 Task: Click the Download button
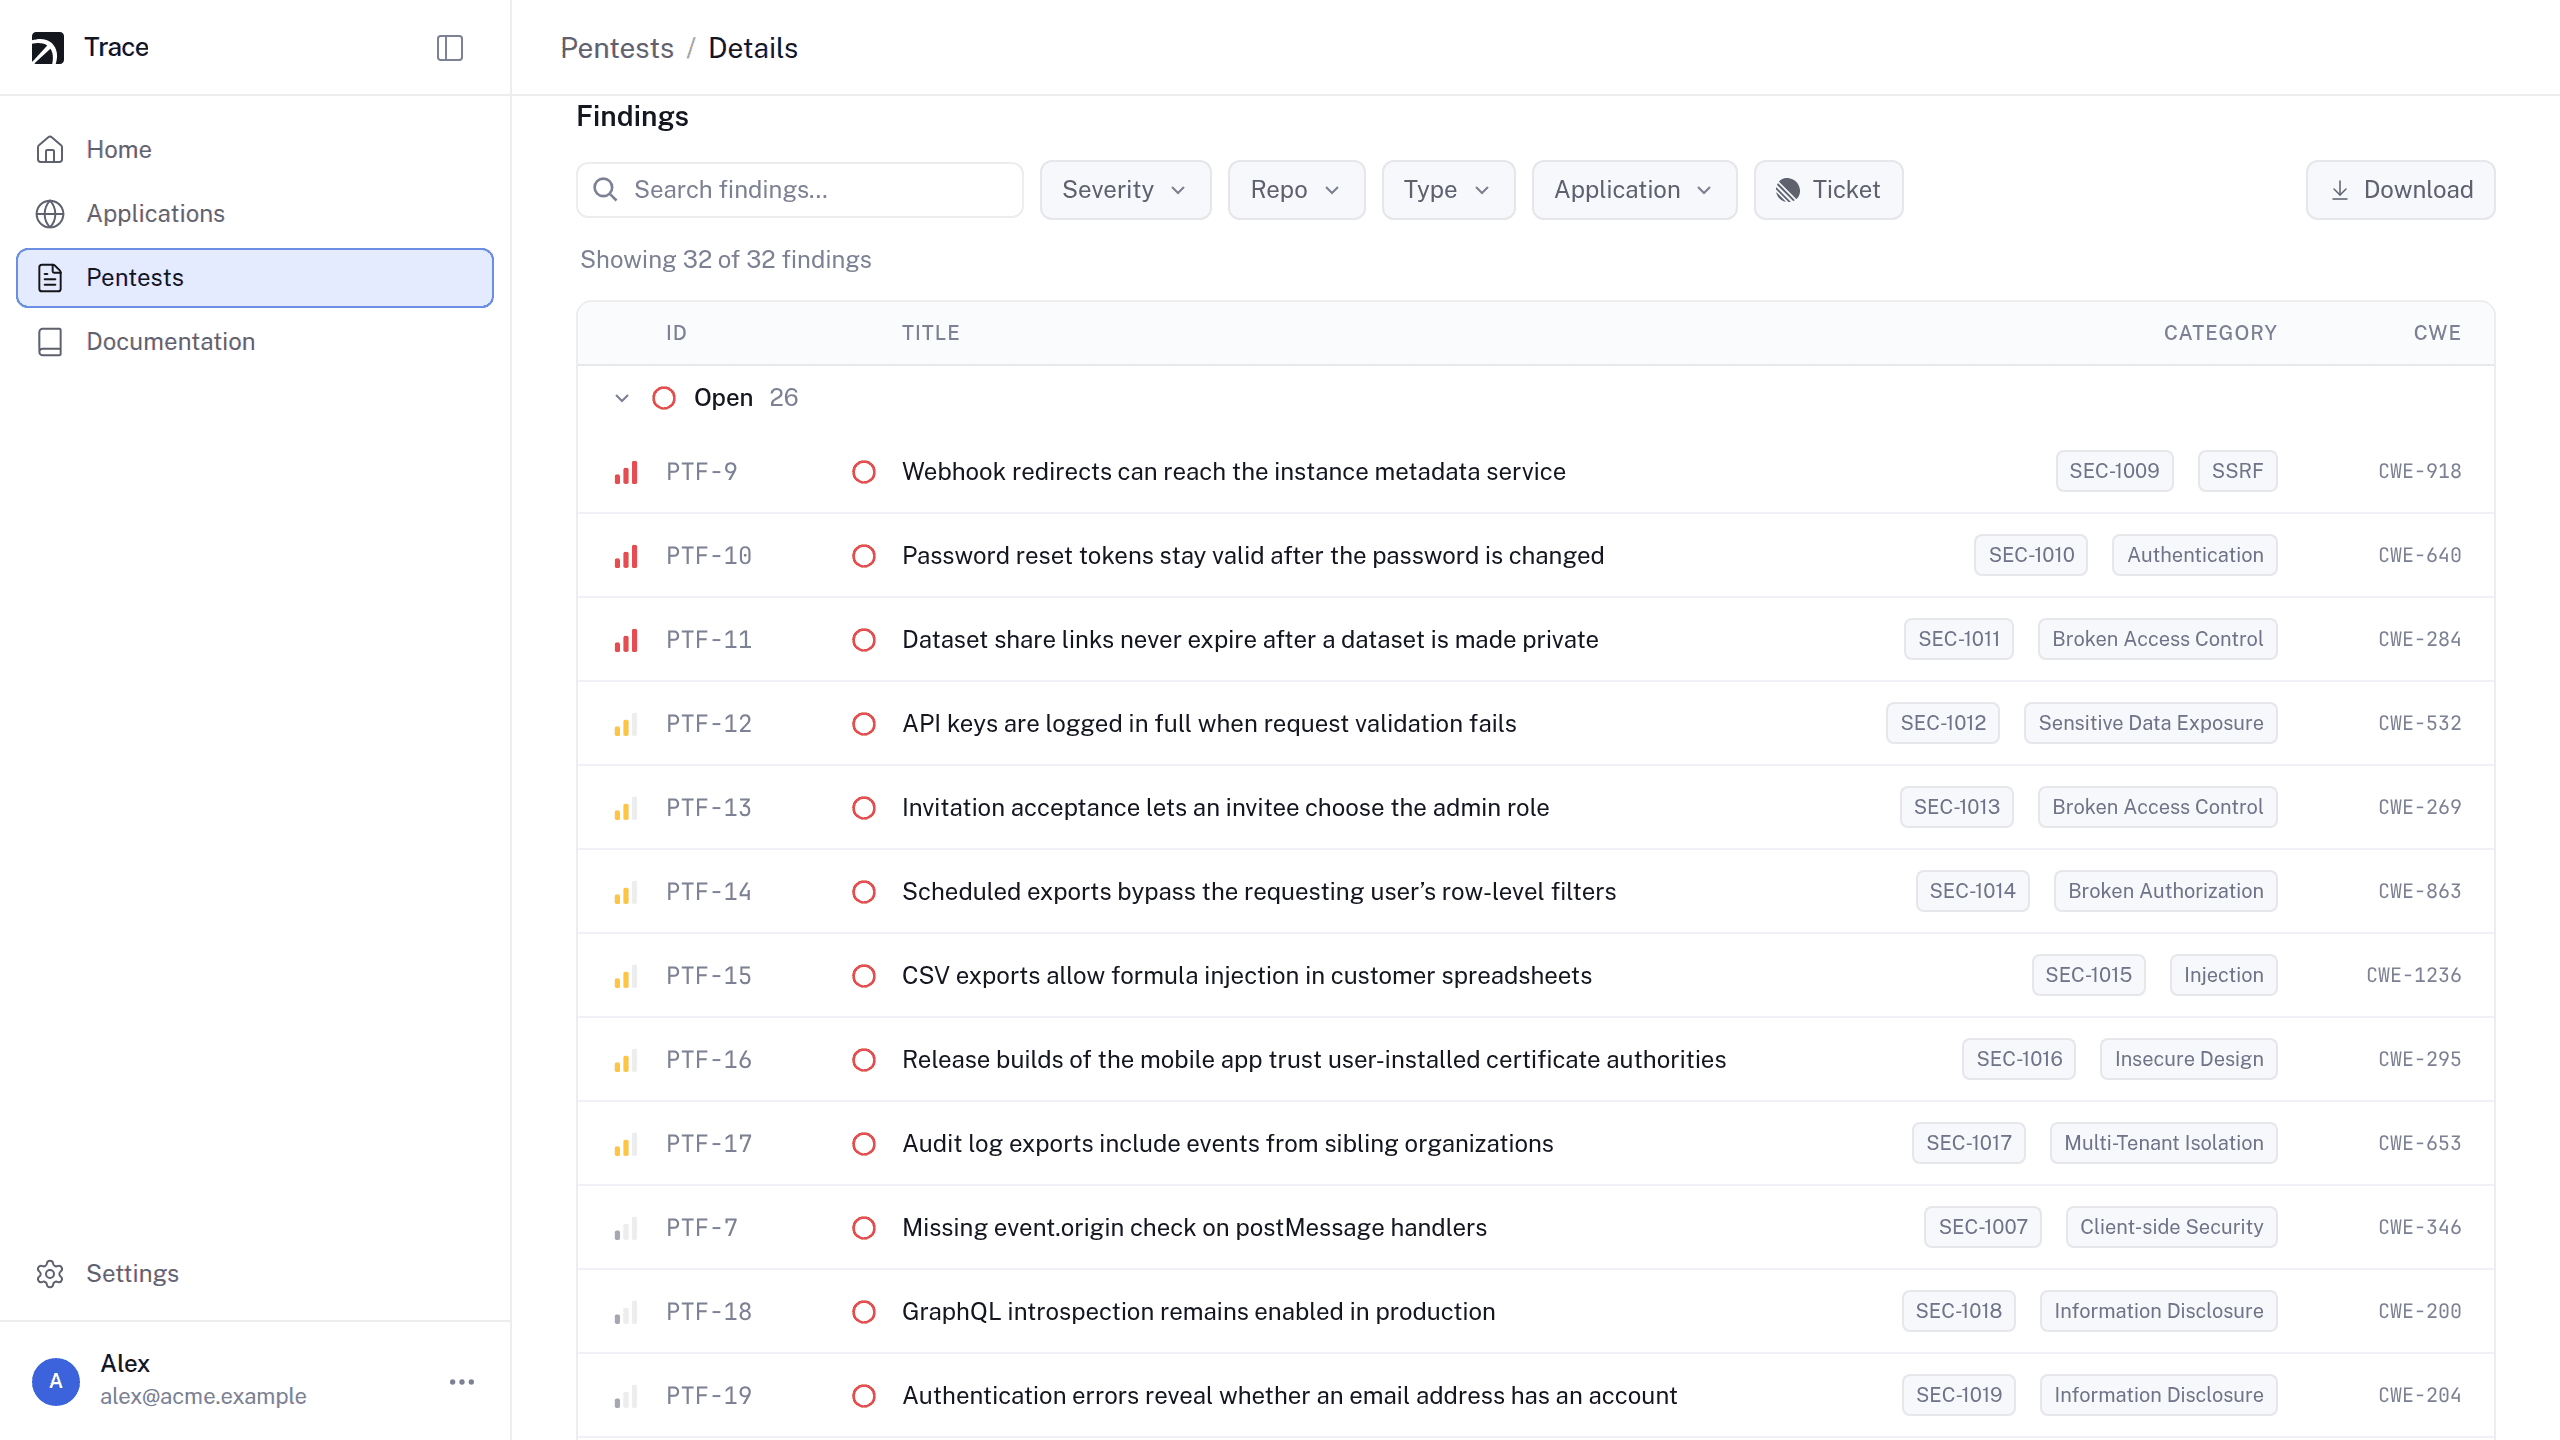coord(2400,190)
